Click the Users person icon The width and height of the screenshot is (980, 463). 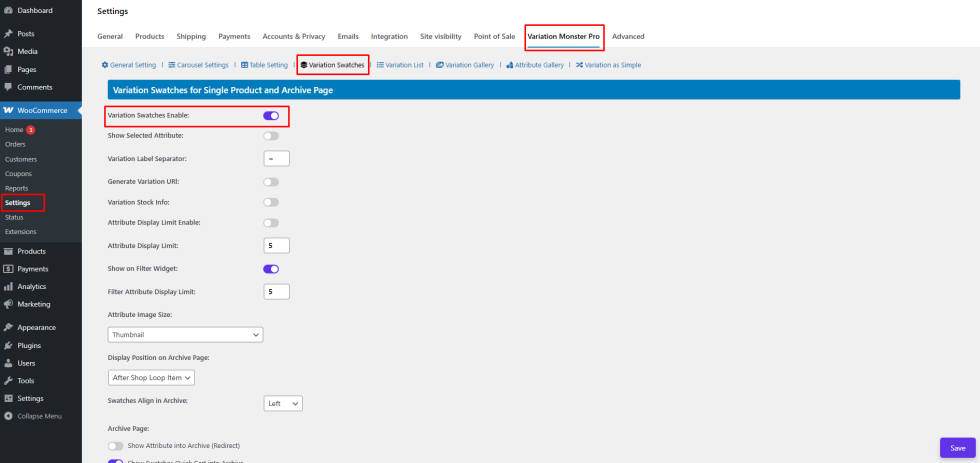click(8, 363)
